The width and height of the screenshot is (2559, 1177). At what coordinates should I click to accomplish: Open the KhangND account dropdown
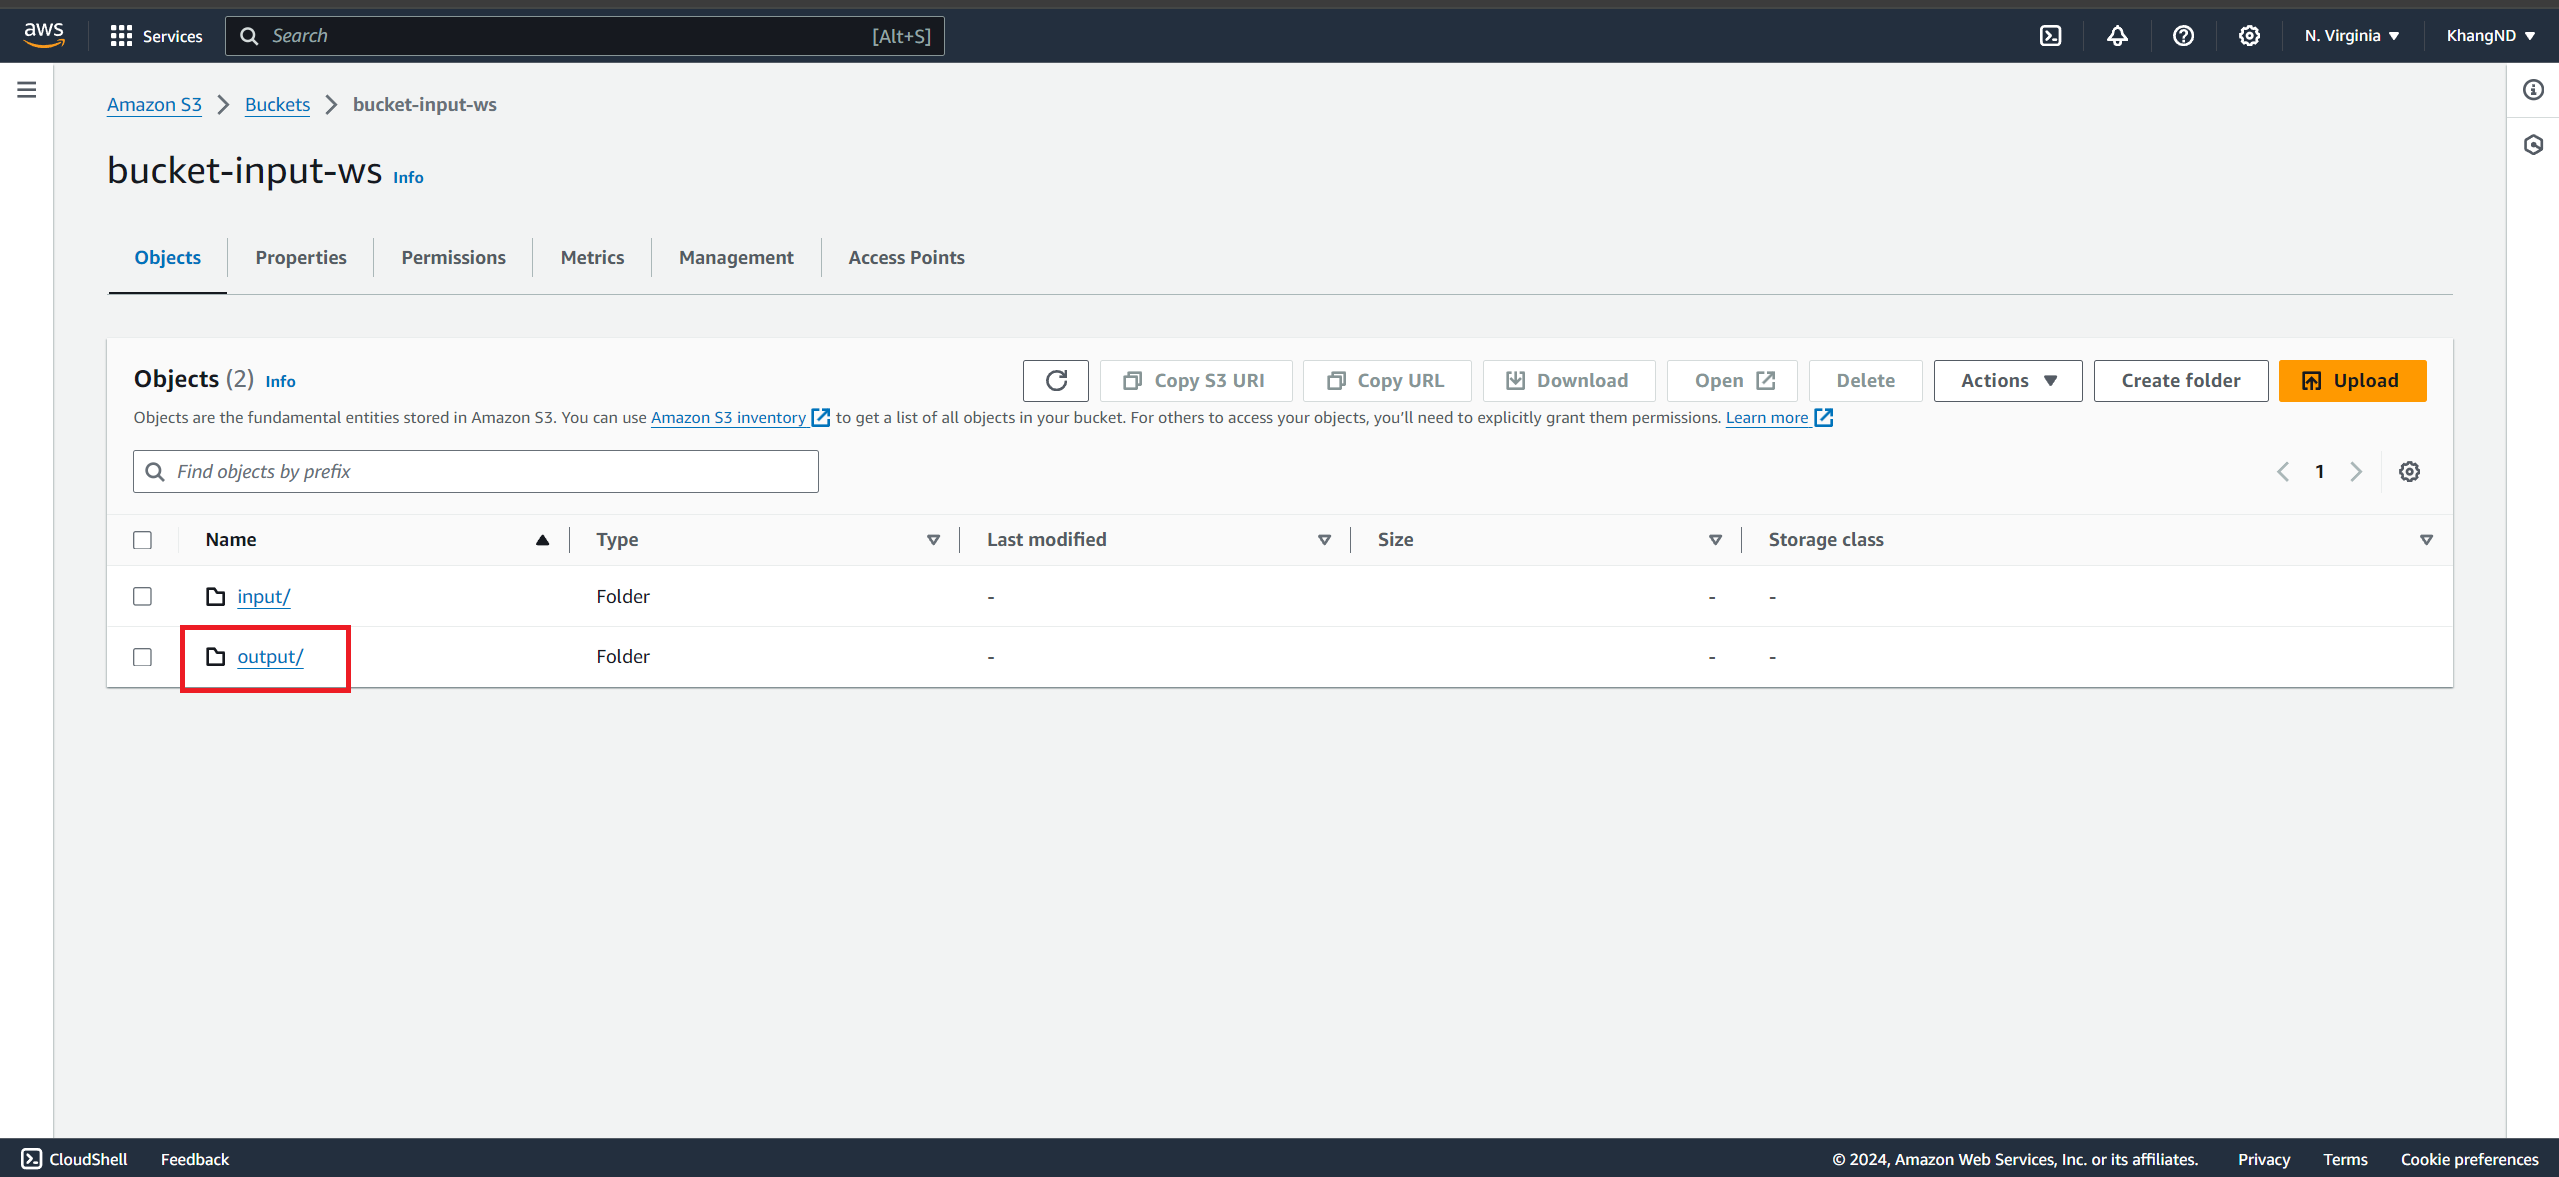pyautogui.click(x=2491, y=36)
